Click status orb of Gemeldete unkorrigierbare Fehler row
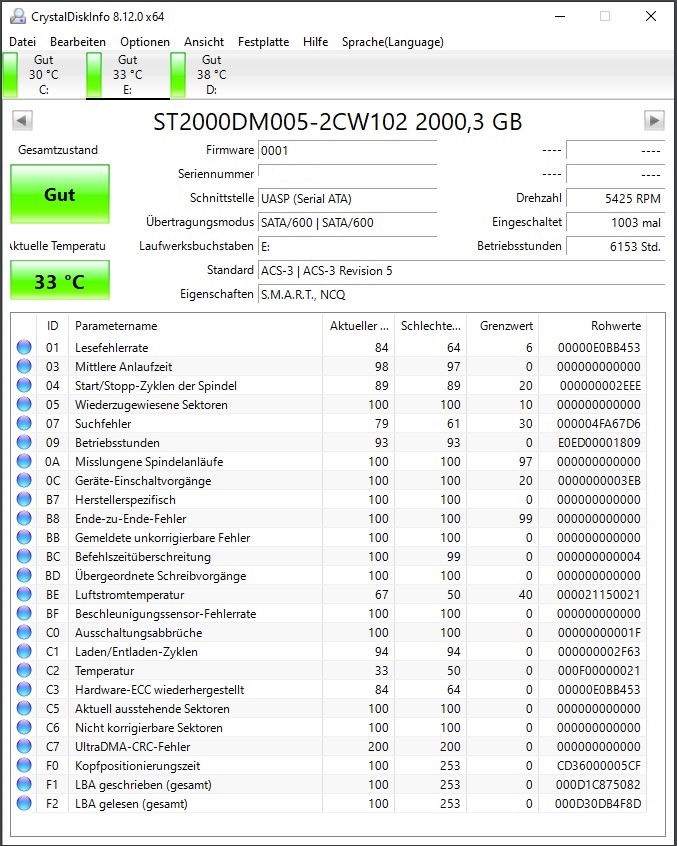 click(x=24, y=537)
